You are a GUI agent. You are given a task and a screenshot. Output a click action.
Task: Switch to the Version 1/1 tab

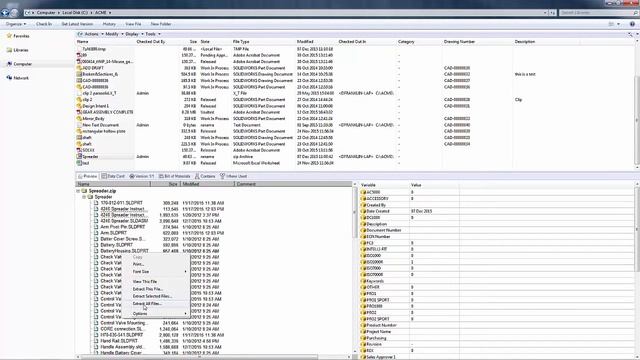[142, 176]
